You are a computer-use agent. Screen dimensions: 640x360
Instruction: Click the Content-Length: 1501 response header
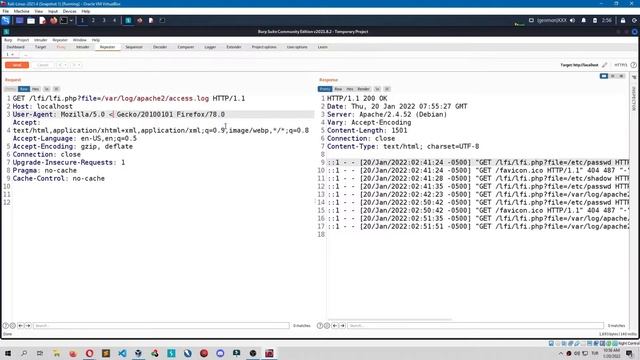click(x=367, y=130)
